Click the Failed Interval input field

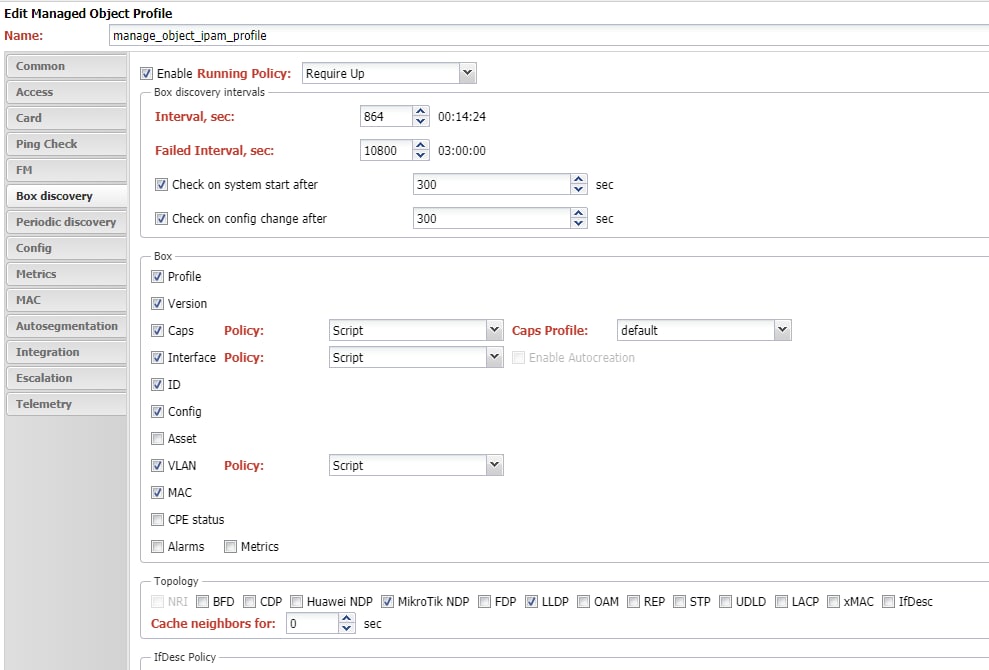[387, 151]
